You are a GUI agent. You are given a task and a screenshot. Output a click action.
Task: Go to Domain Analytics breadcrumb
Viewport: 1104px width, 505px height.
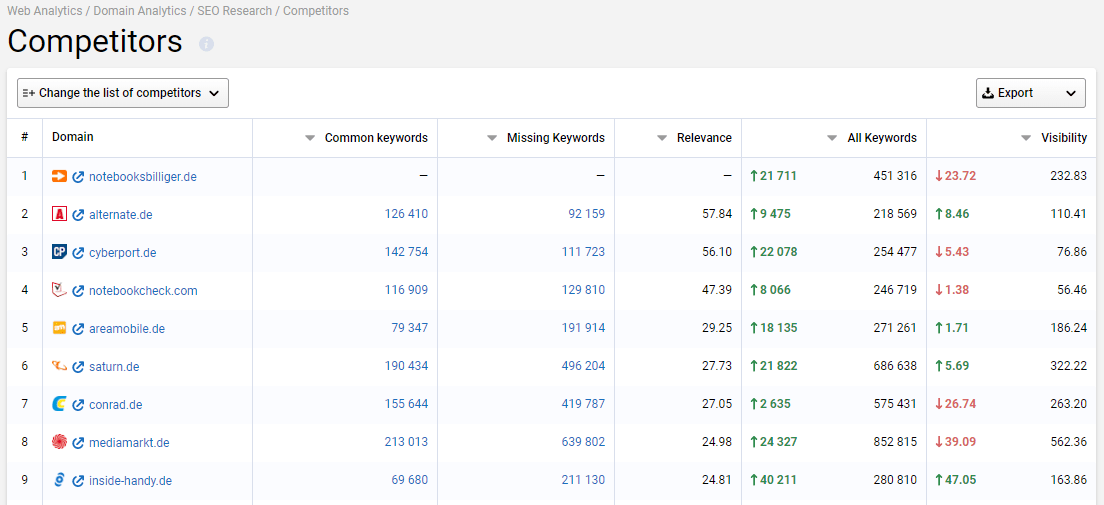[140, 11]
